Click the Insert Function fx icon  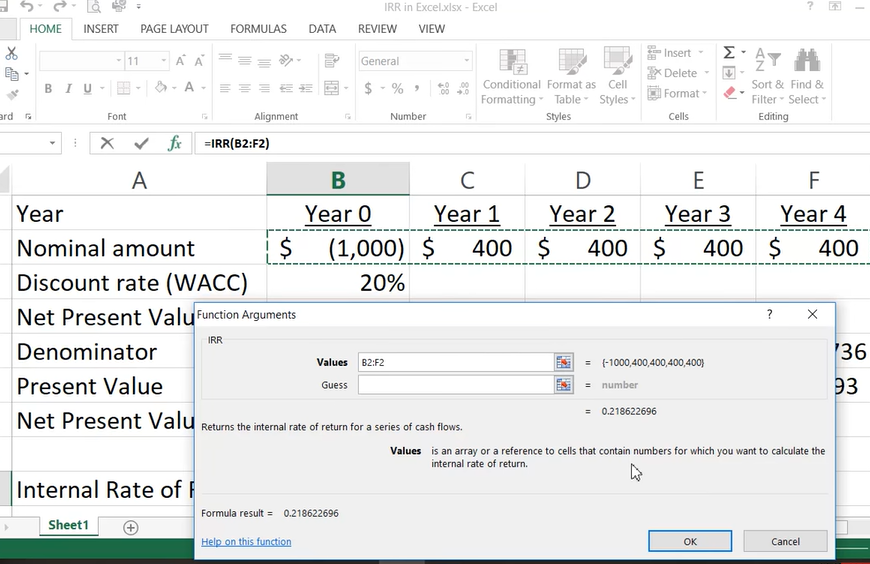pos(174,143)
